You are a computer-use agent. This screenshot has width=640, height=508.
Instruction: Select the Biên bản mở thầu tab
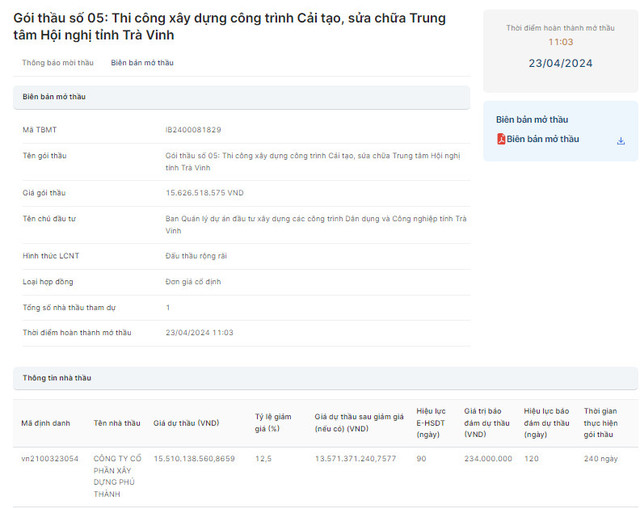pos(141,62)
